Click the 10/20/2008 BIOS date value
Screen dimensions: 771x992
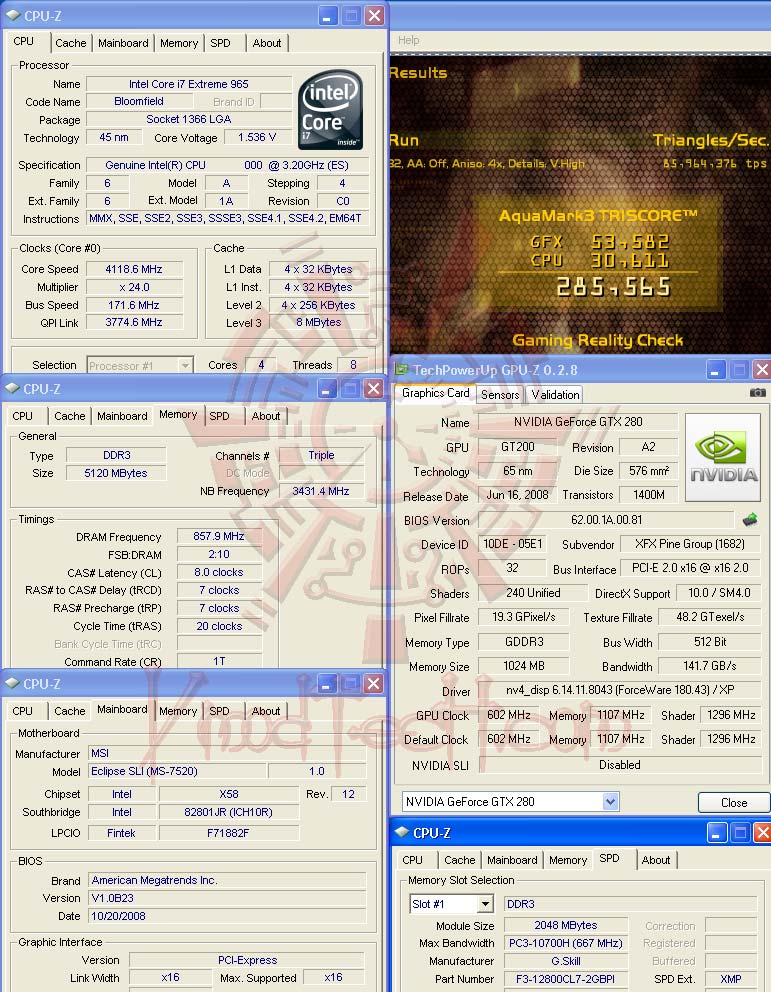tap(227, 916)
